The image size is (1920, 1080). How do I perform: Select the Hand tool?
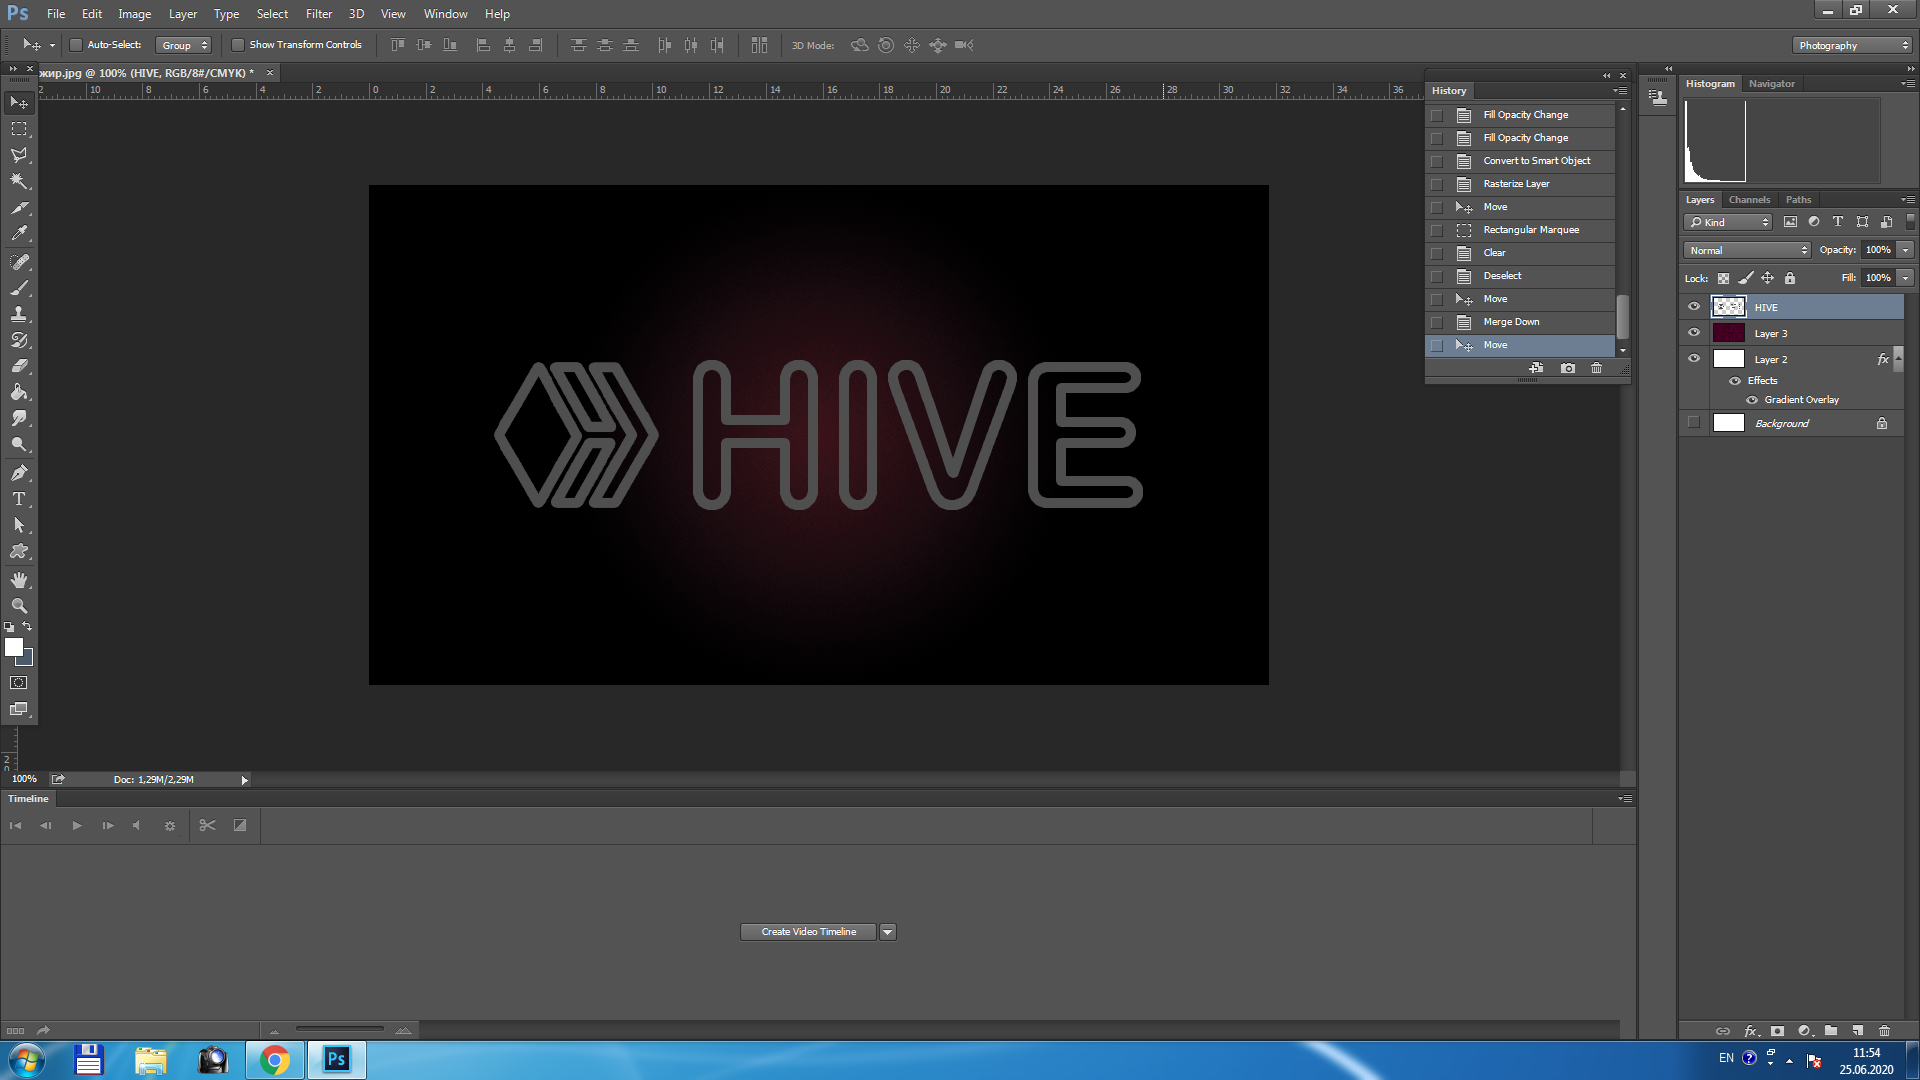pos(19,580)
